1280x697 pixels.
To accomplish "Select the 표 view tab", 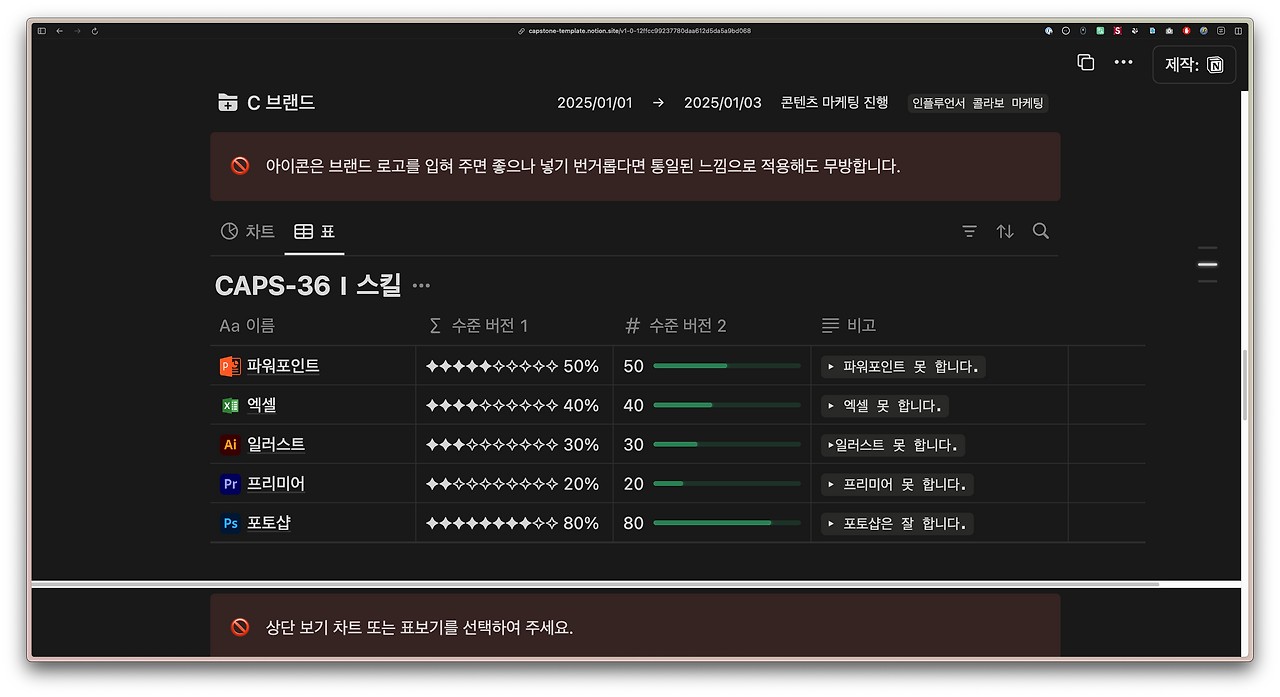I will pos(315,231).
